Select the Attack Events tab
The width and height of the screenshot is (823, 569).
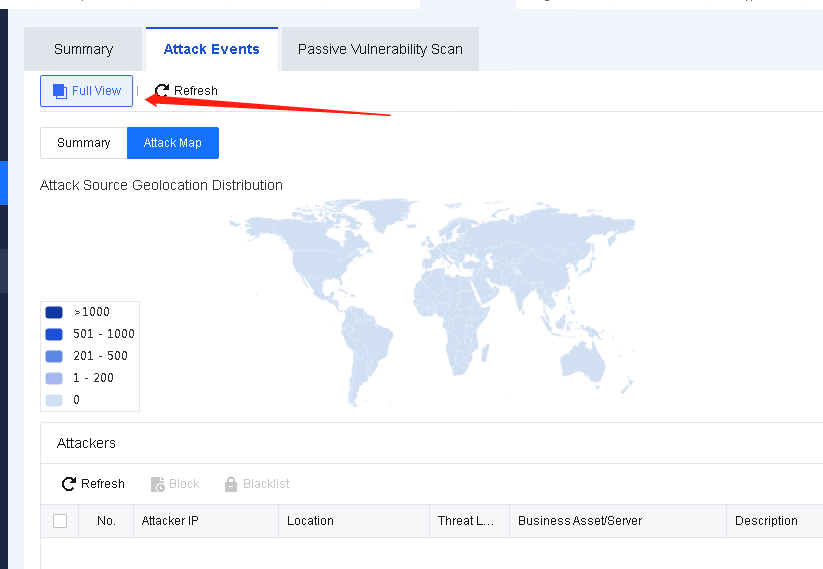click(211, 49)
